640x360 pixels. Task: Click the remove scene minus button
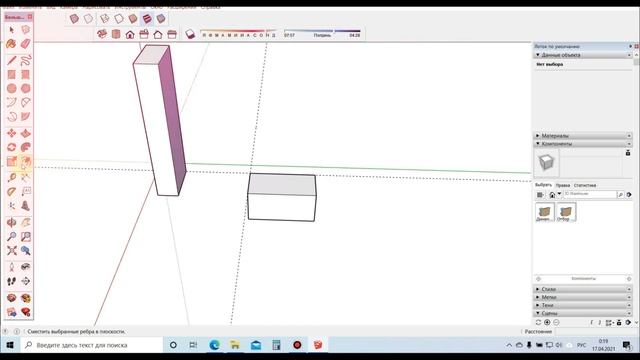coord(556,322)
